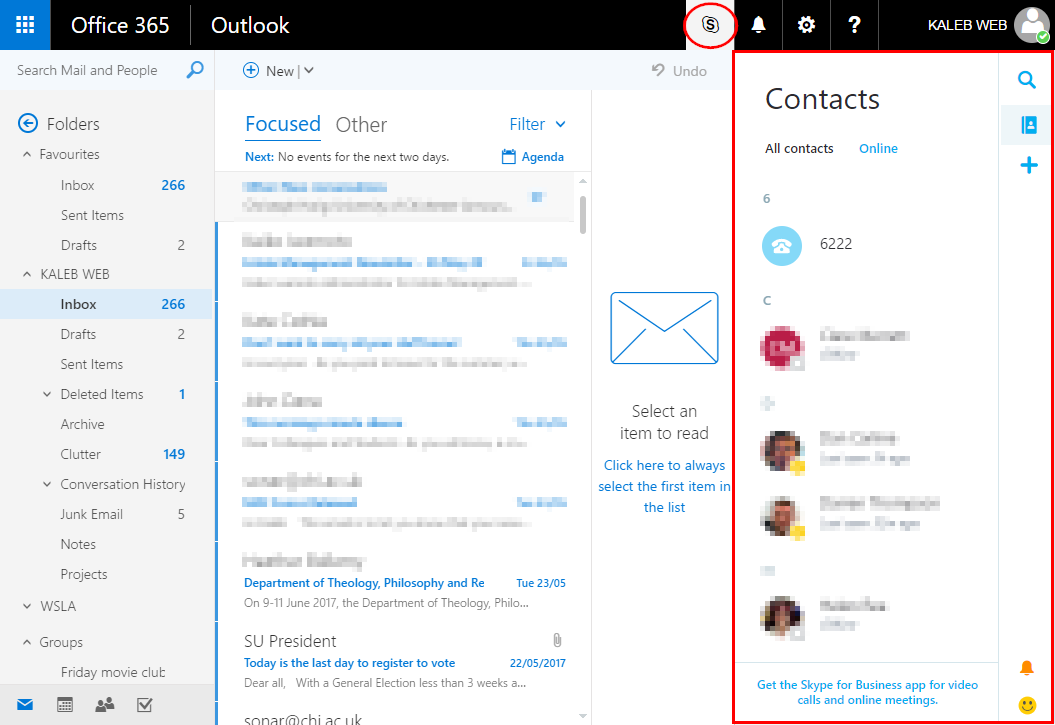Screen dimensions: 1055x725
Task: Open Today is the last day email
Action: click(x=403, y=662)
